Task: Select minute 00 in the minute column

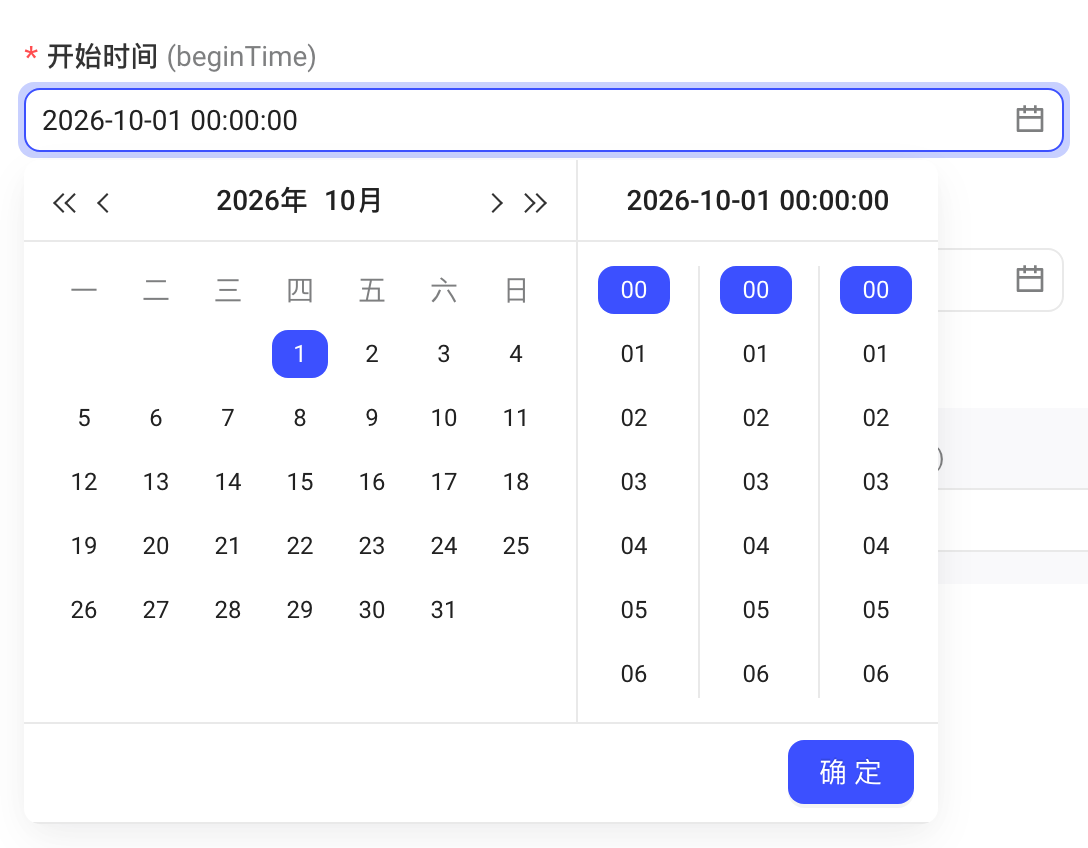Action: (x=756, y=290)
